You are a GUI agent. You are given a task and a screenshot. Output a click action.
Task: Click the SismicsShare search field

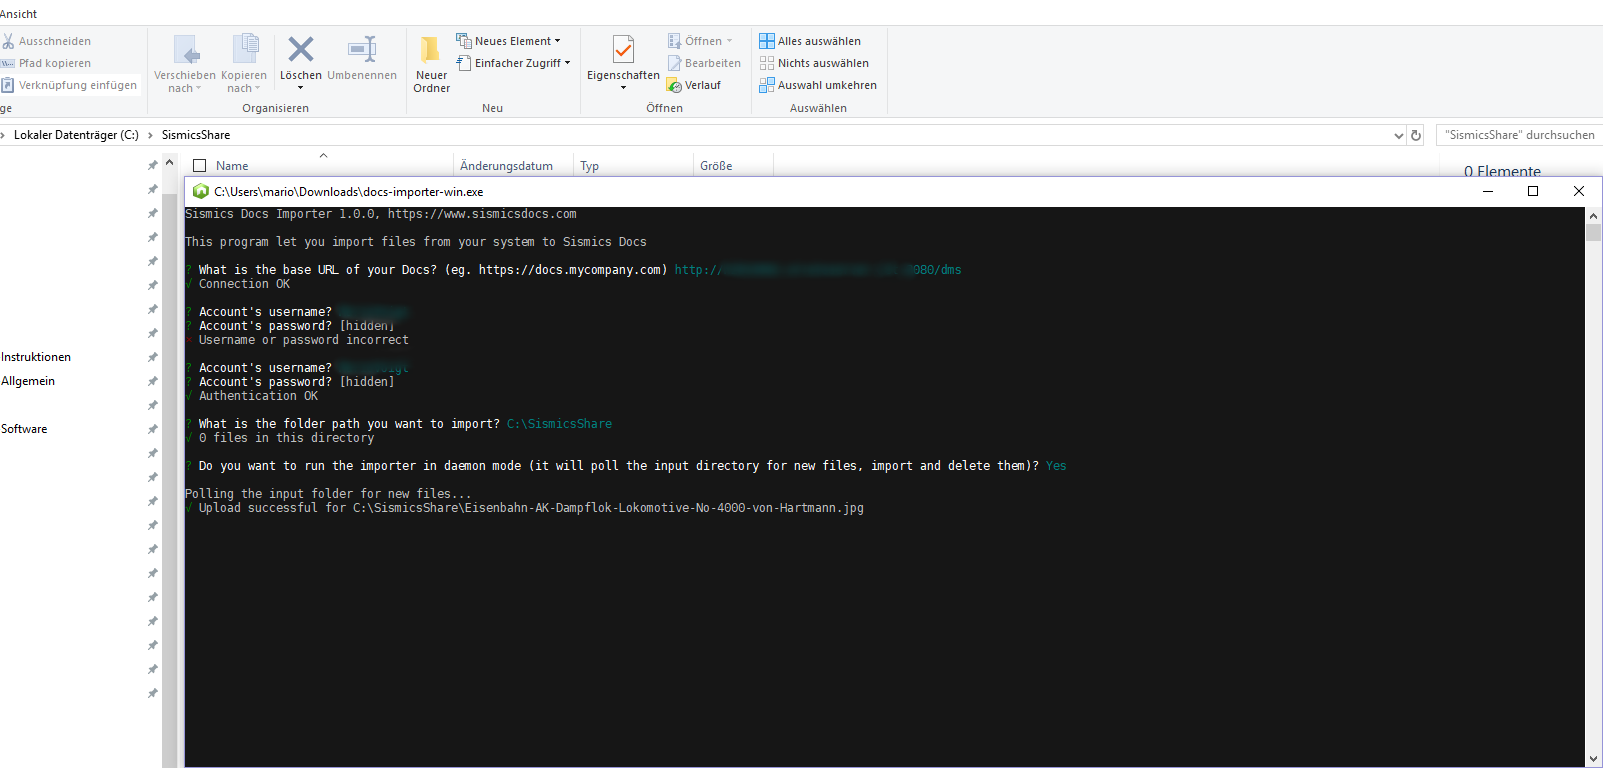tap(1519, 135)
